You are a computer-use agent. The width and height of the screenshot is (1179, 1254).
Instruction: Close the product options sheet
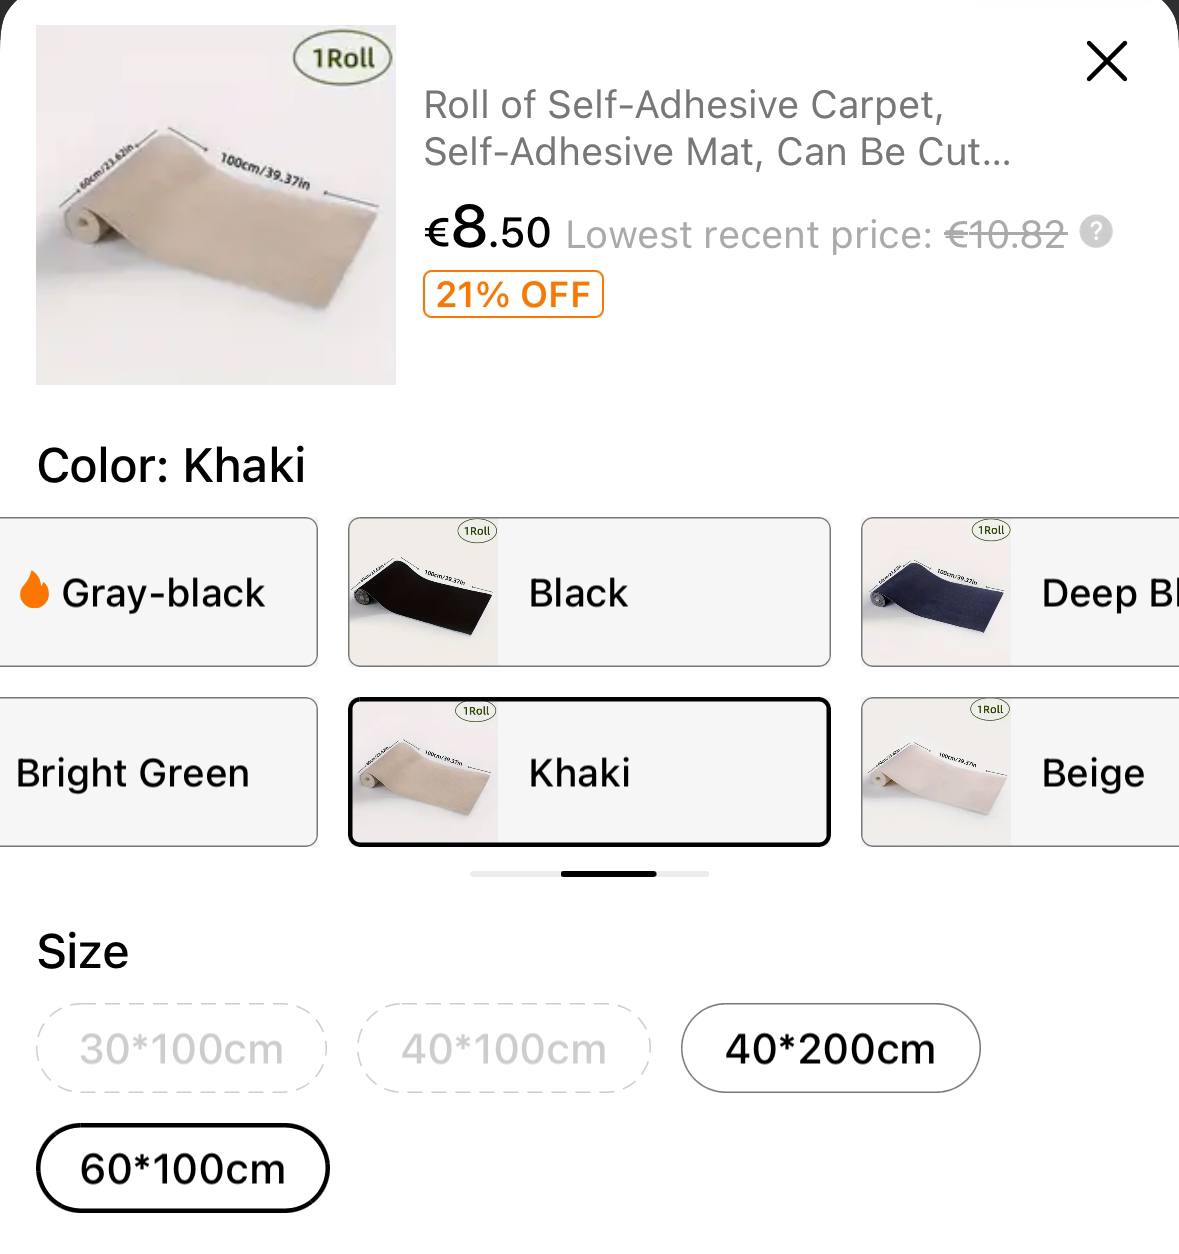(1106, 61)
